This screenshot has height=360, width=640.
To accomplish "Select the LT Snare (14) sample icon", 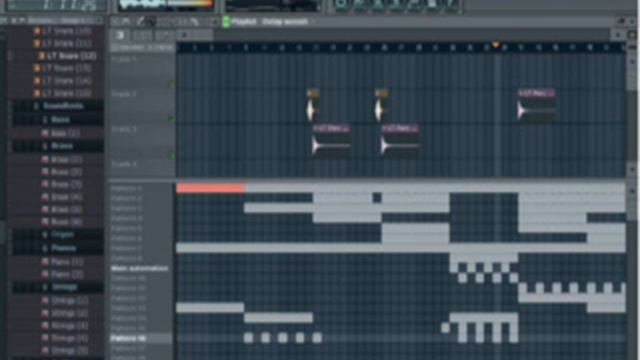I will click(x=37, y=81).
